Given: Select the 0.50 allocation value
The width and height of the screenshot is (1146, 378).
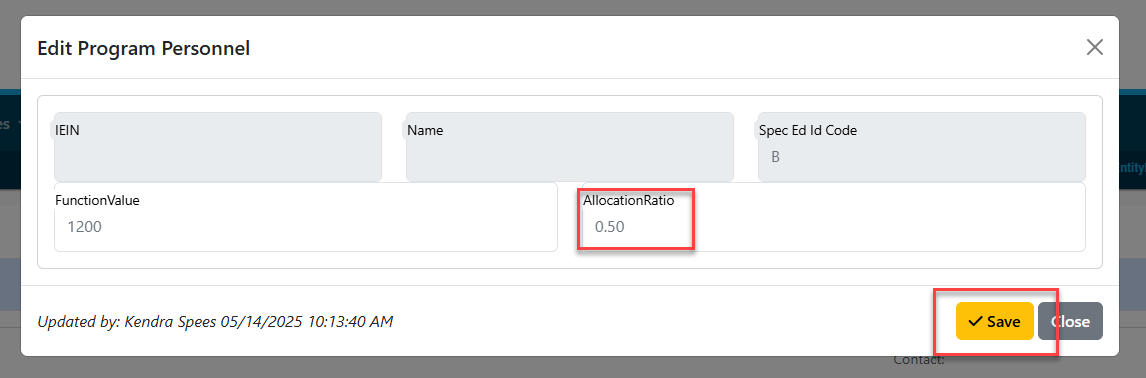Looking at the screenshot, I should tap(610, 227).
